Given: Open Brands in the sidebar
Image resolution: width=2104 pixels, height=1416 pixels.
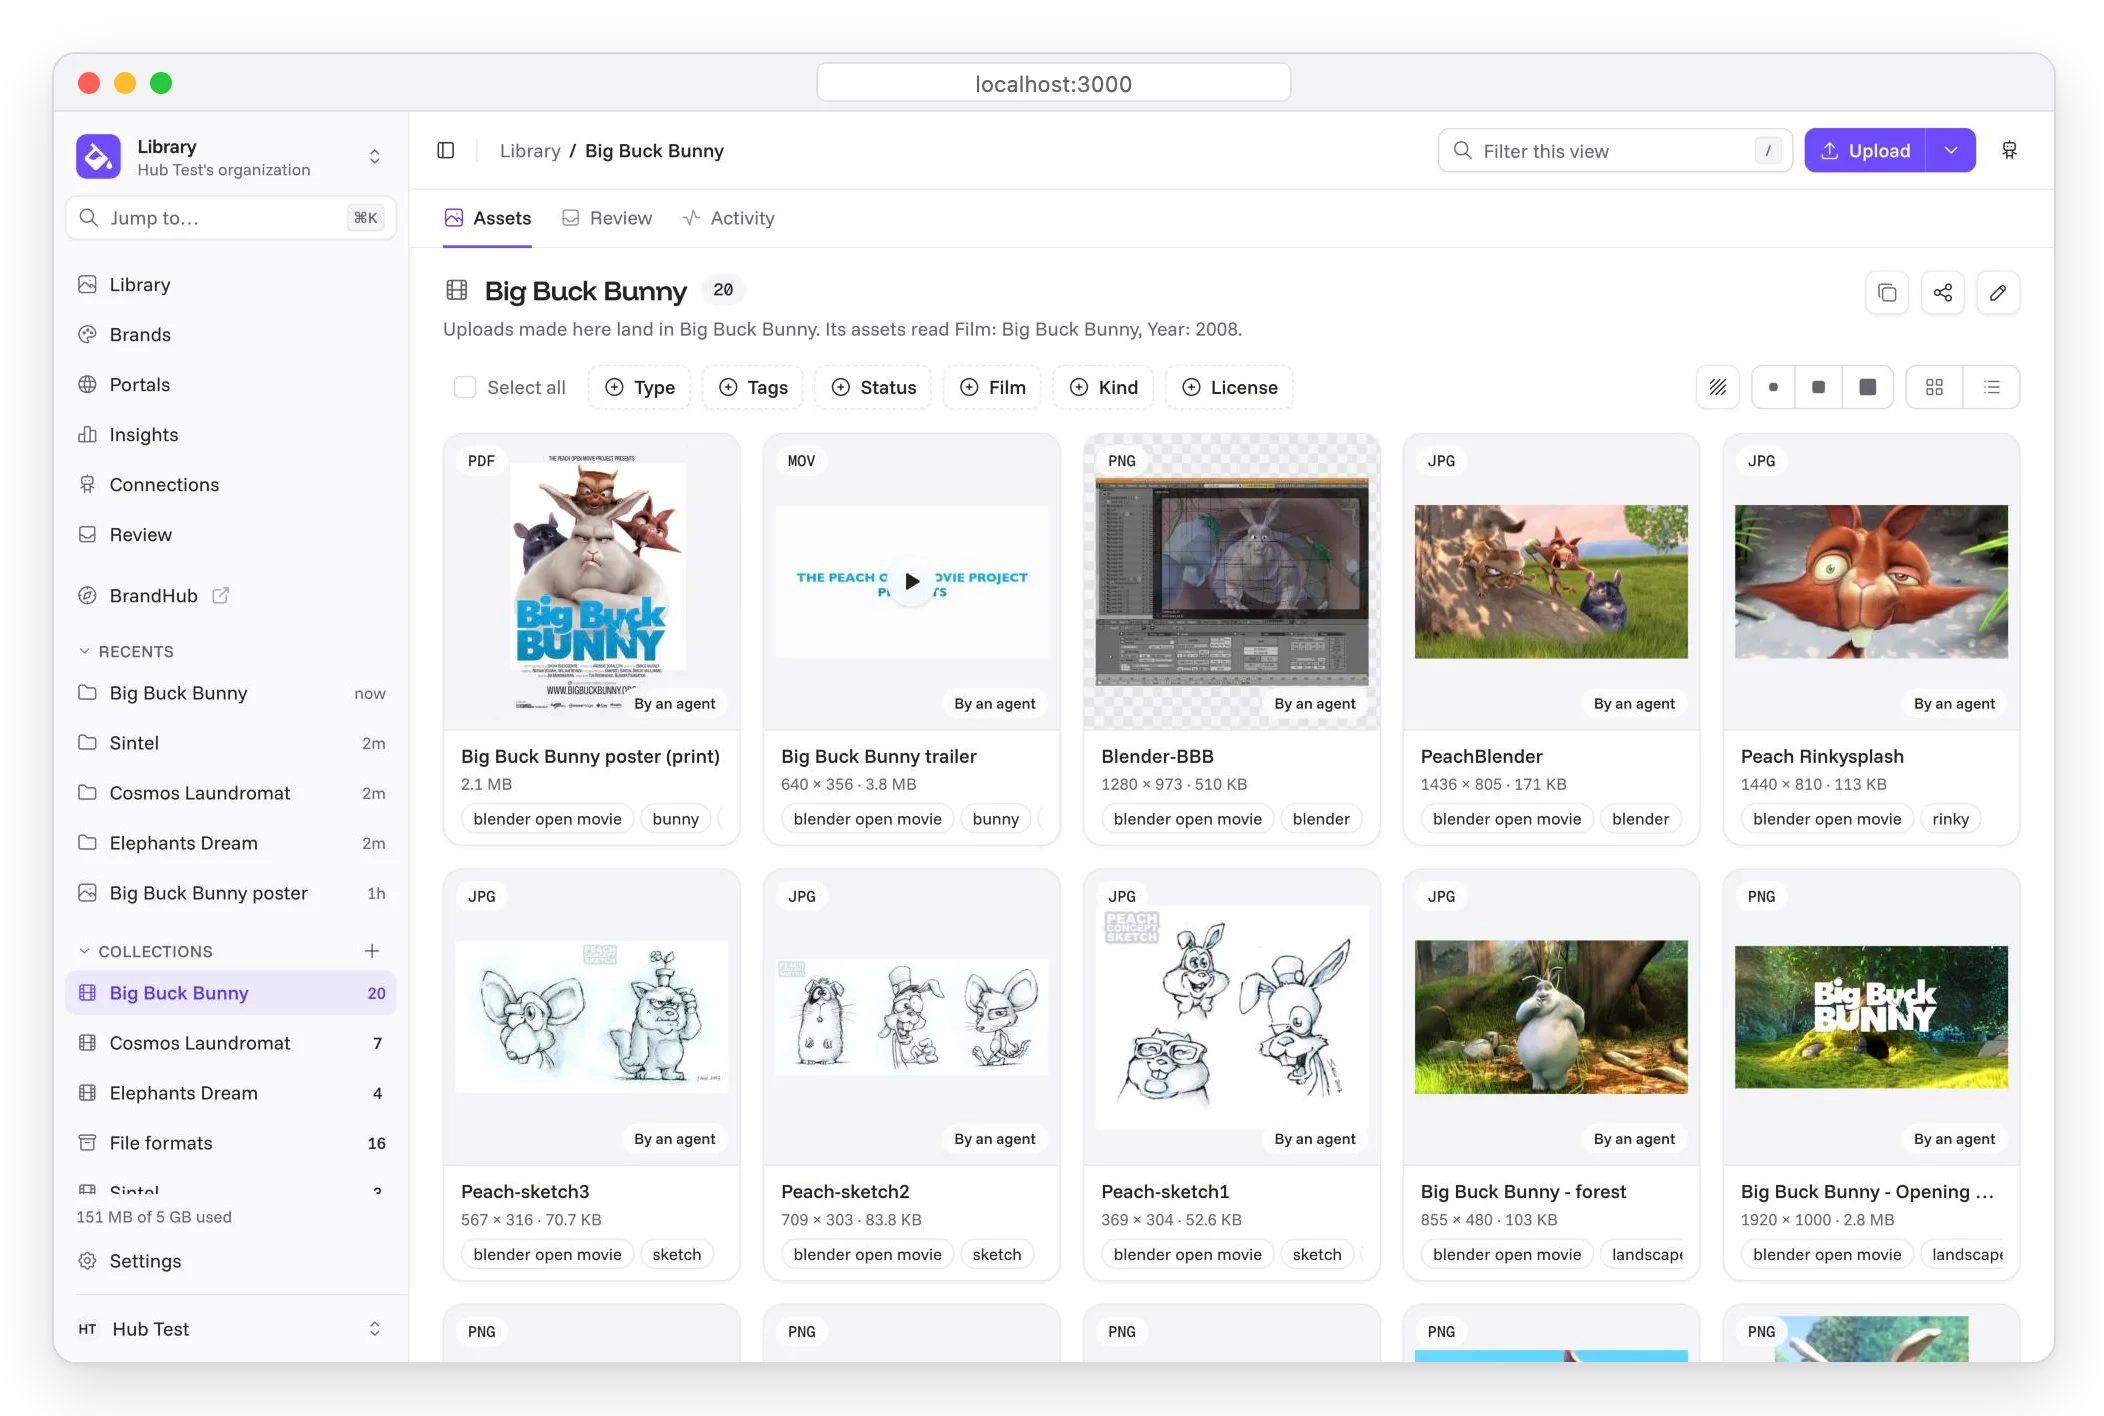Looking at the screenshot, I should click(231, 334).
